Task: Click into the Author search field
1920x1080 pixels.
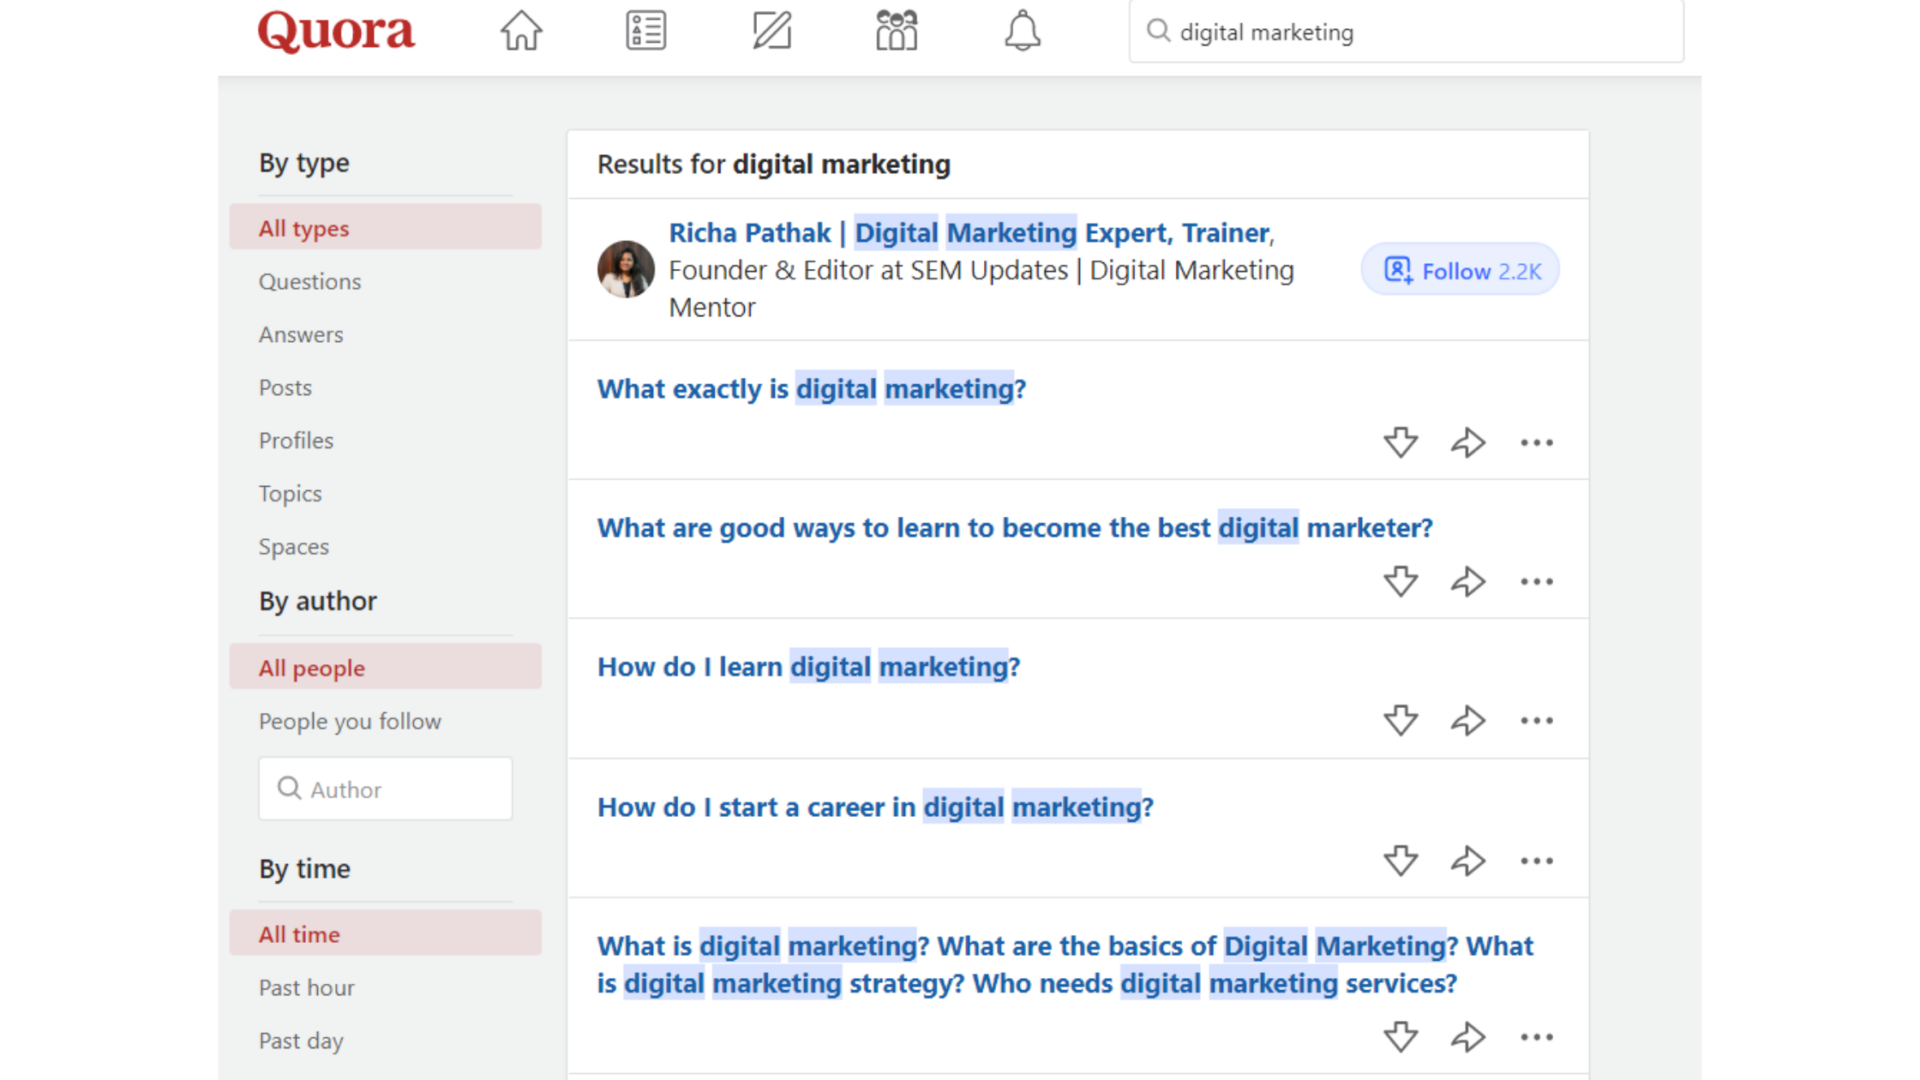Action: 385,789
